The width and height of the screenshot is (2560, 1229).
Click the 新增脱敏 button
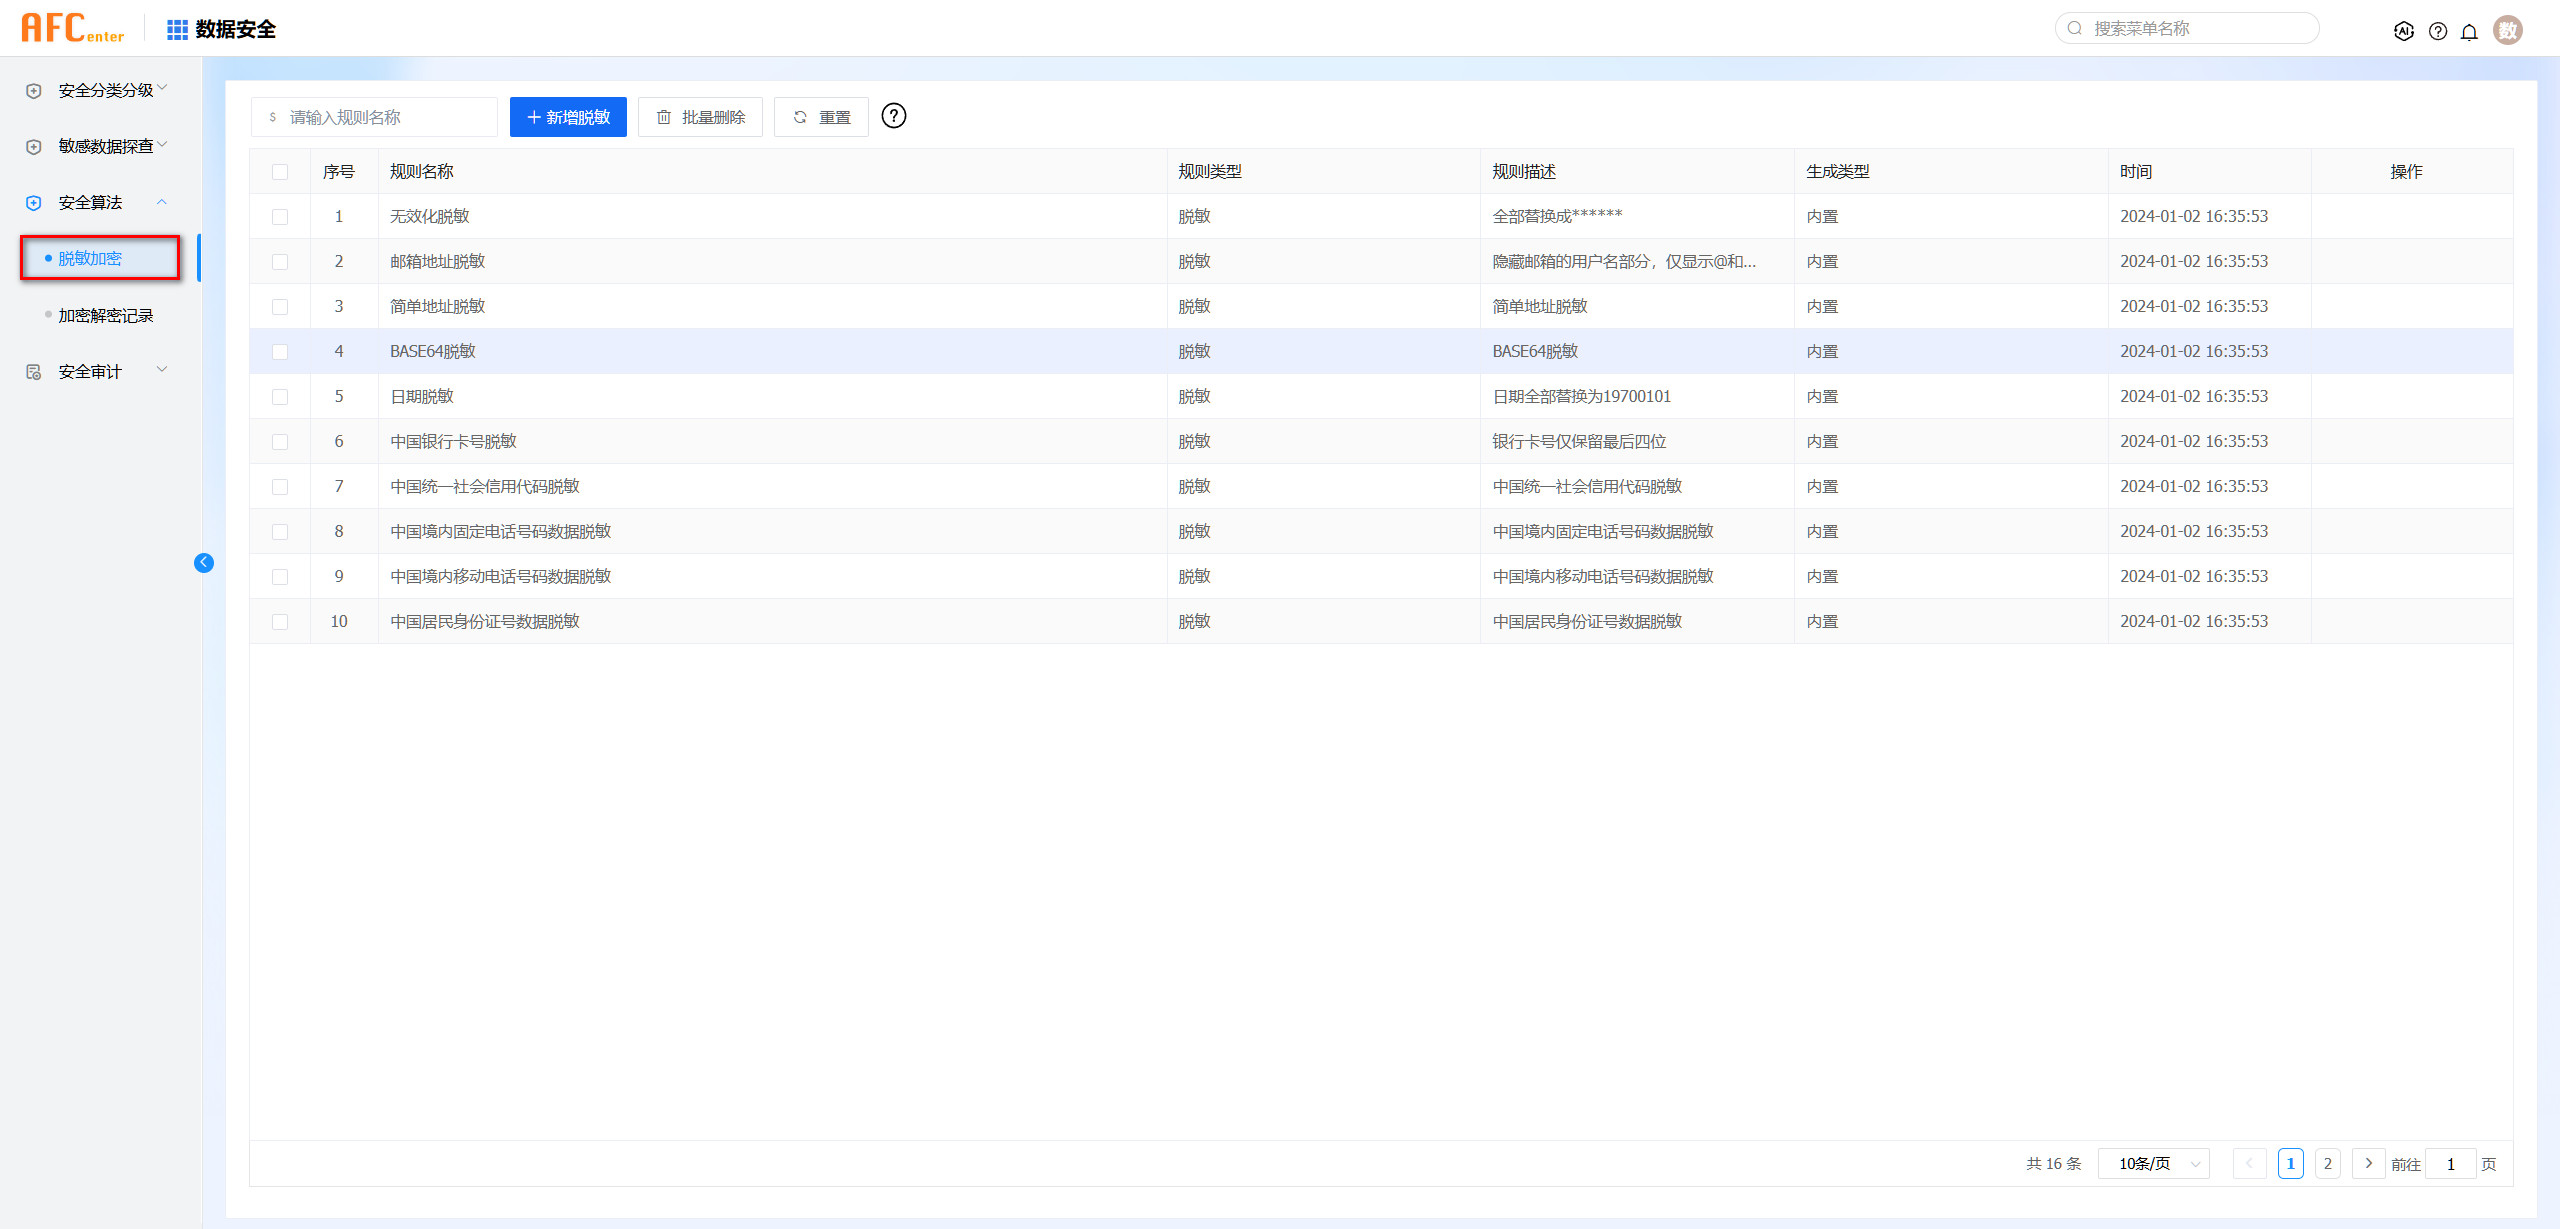click(x=568, y=117)
